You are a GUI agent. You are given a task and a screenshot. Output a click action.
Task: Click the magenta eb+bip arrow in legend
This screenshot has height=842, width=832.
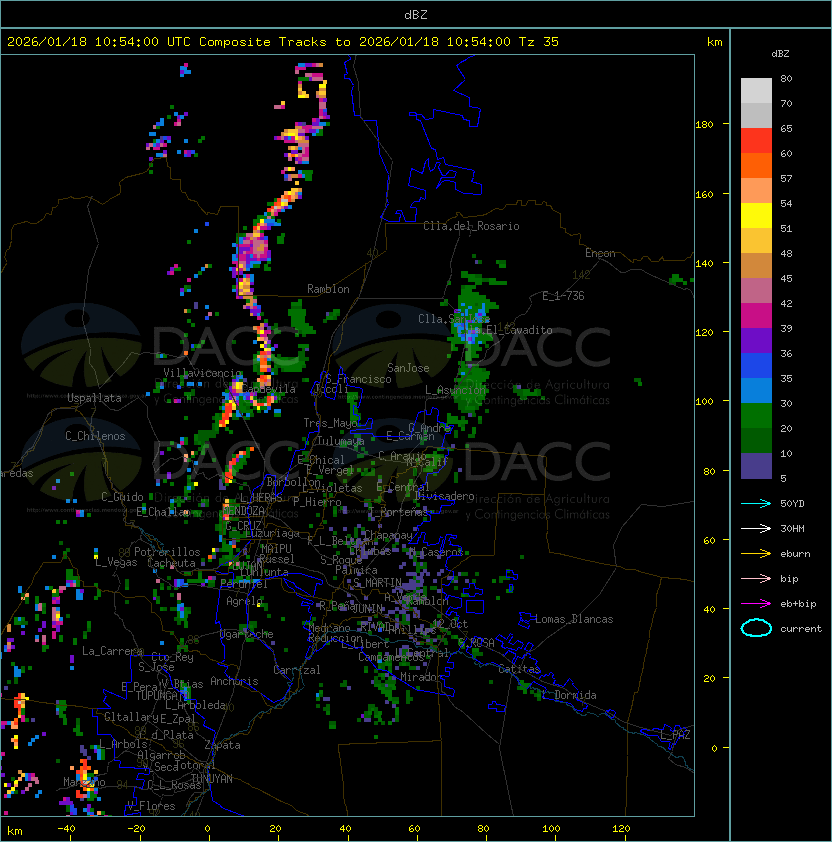(756, 604)
